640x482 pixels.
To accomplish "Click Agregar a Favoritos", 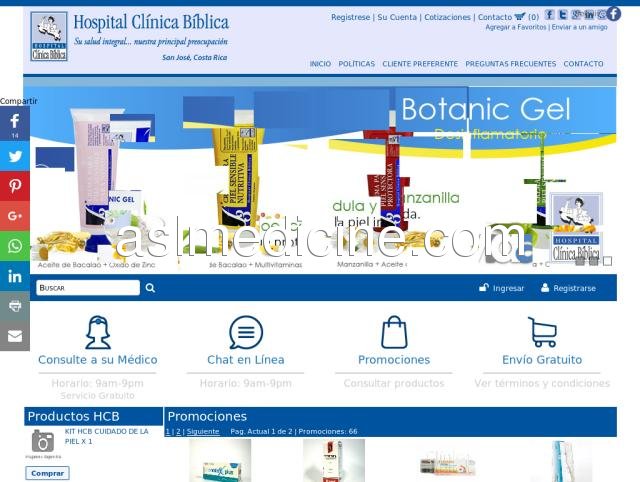I will pyautogui.click(x=516, y=27).
